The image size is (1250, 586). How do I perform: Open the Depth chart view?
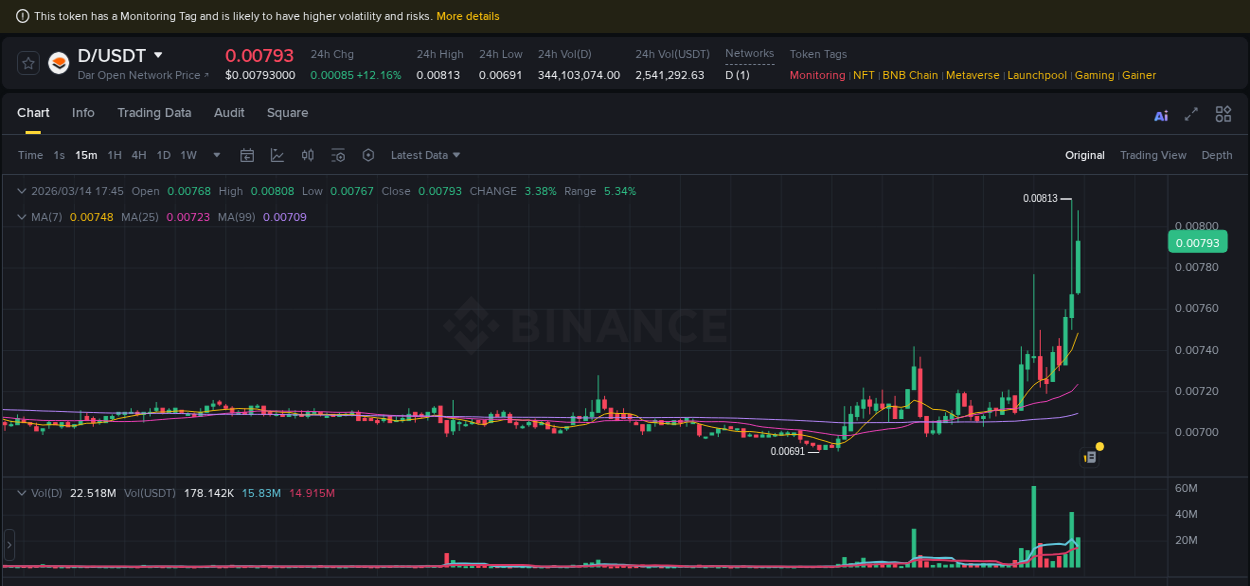(1217, 155)
